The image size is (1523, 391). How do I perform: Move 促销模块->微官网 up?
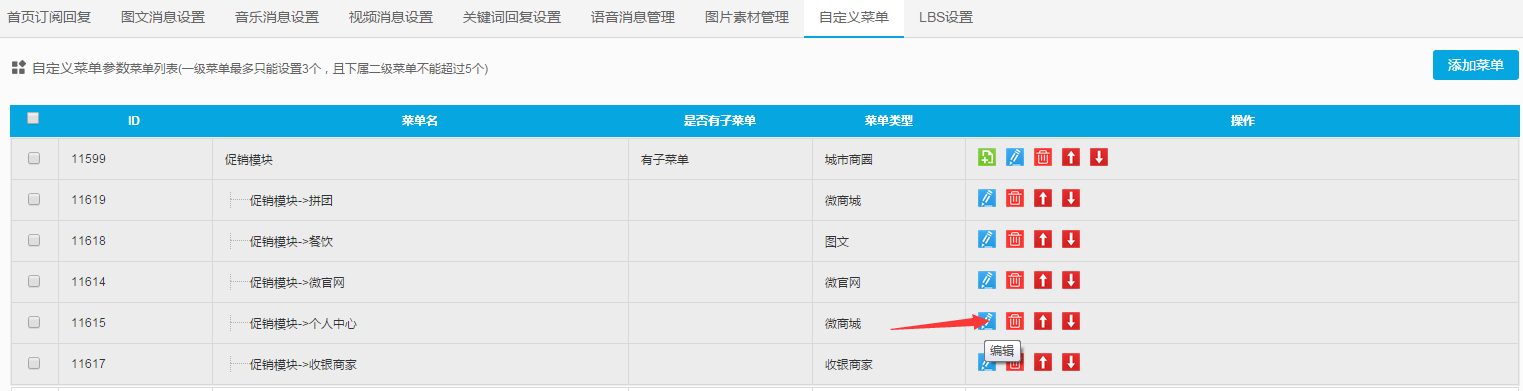[x=1043, y=280]
